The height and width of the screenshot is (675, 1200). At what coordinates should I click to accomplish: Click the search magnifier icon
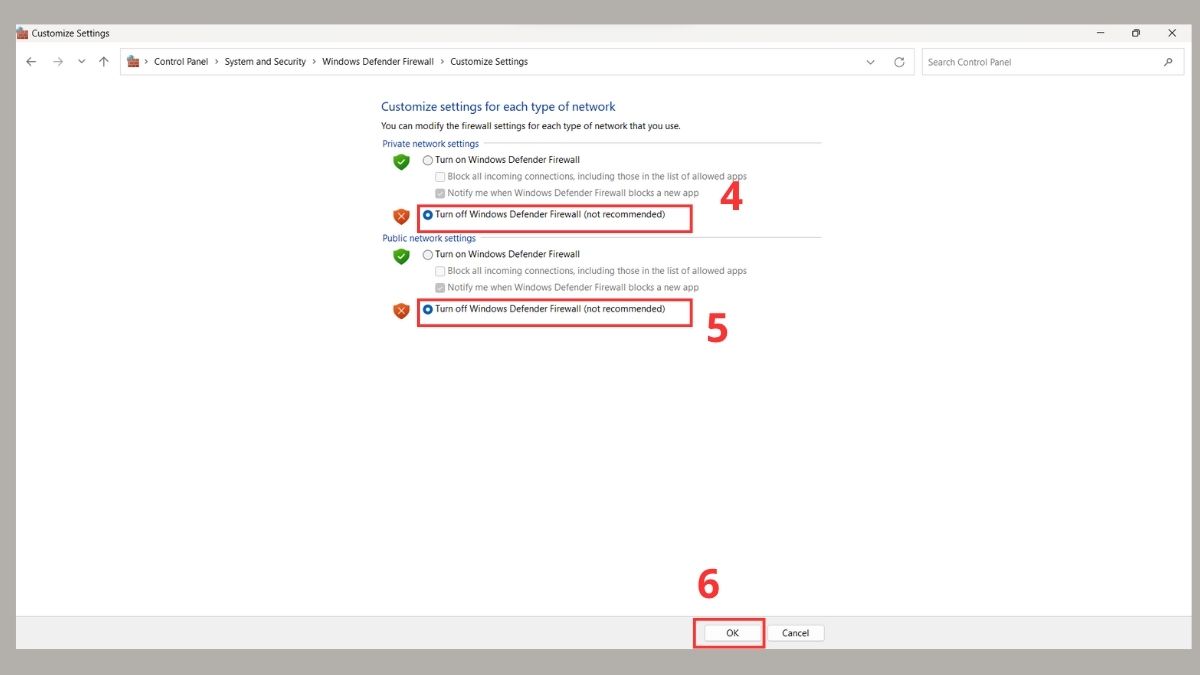click(1168, 62)
